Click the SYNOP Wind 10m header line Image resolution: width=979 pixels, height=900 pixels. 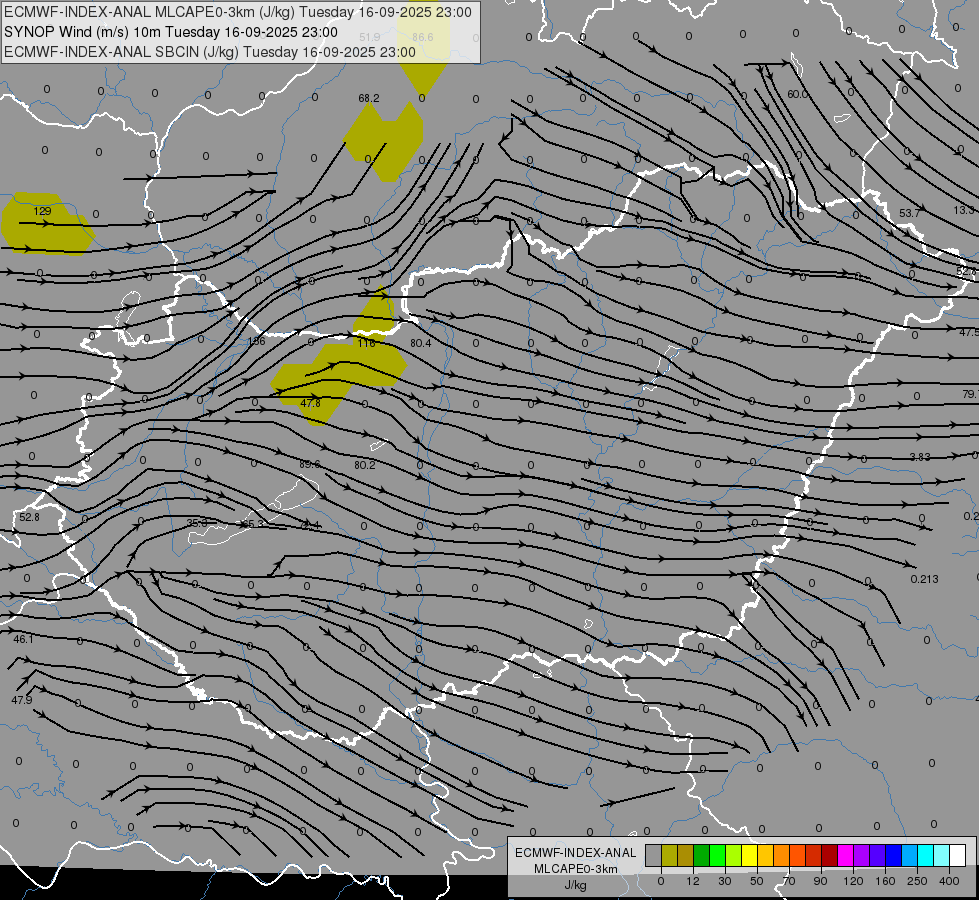(x=171, y=32)
